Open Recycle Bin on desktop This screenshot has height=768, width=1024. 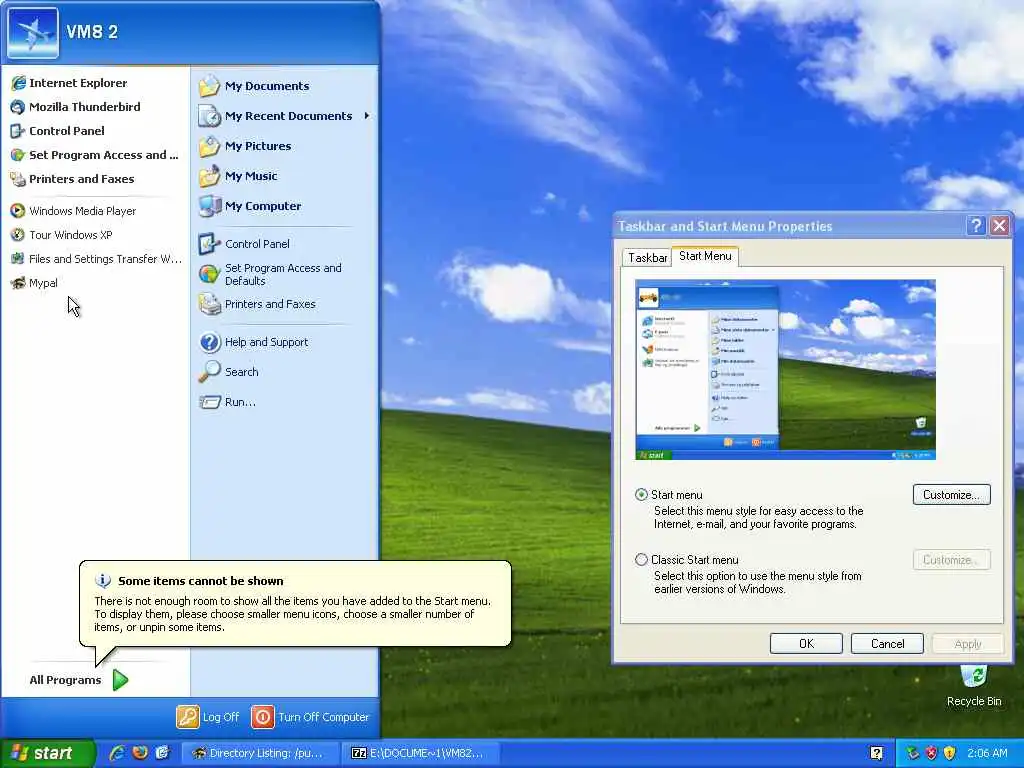pyautogui.click(x=974, y=686)
